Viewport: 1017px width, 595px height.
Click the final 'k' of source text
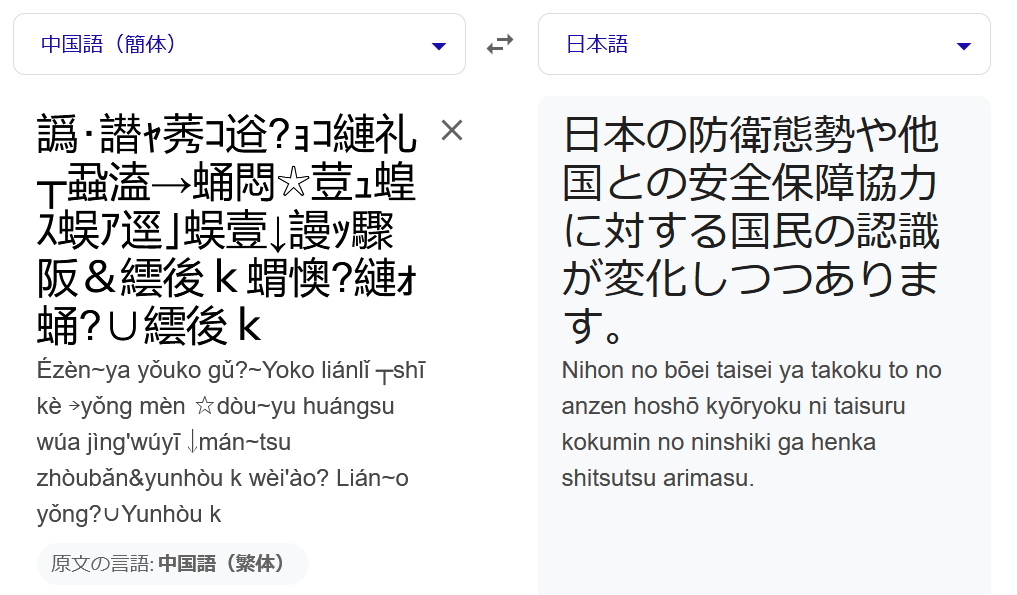pyautogui.click(x=249, y=326)
